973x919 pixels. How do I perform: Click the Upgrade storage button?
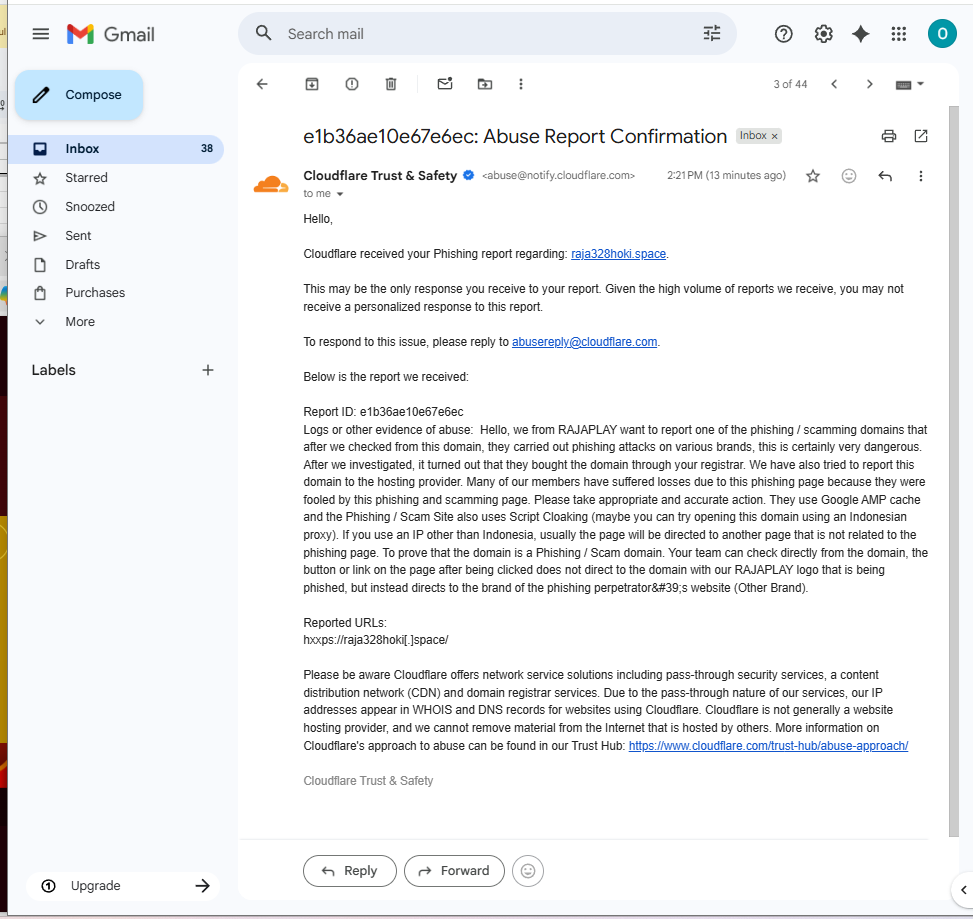[123, 885]
